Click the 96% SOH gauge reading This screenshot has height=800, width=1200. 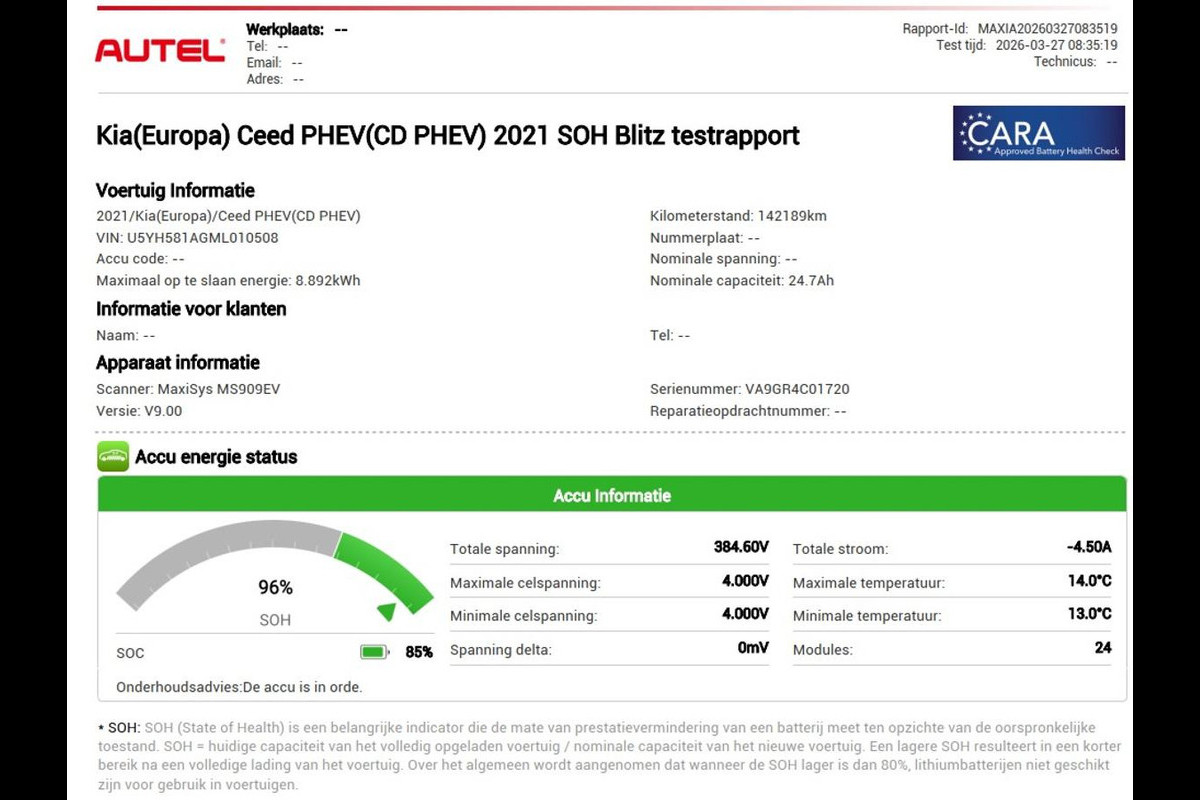[x=275, y=588]
